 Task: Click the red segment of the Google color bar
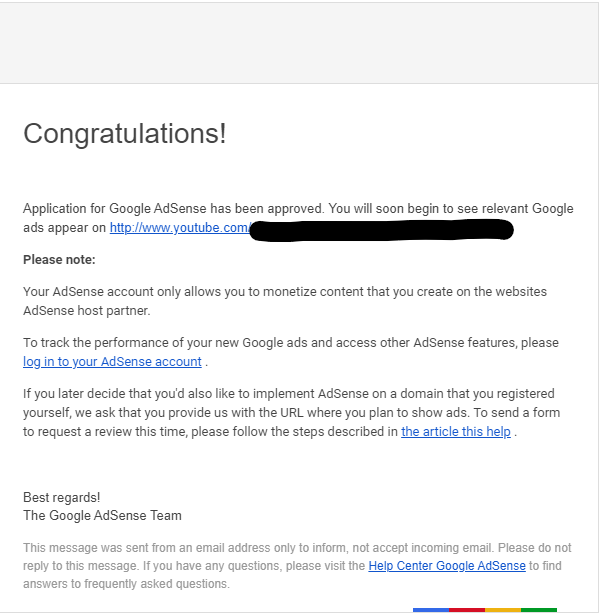[x=467, y=610]
